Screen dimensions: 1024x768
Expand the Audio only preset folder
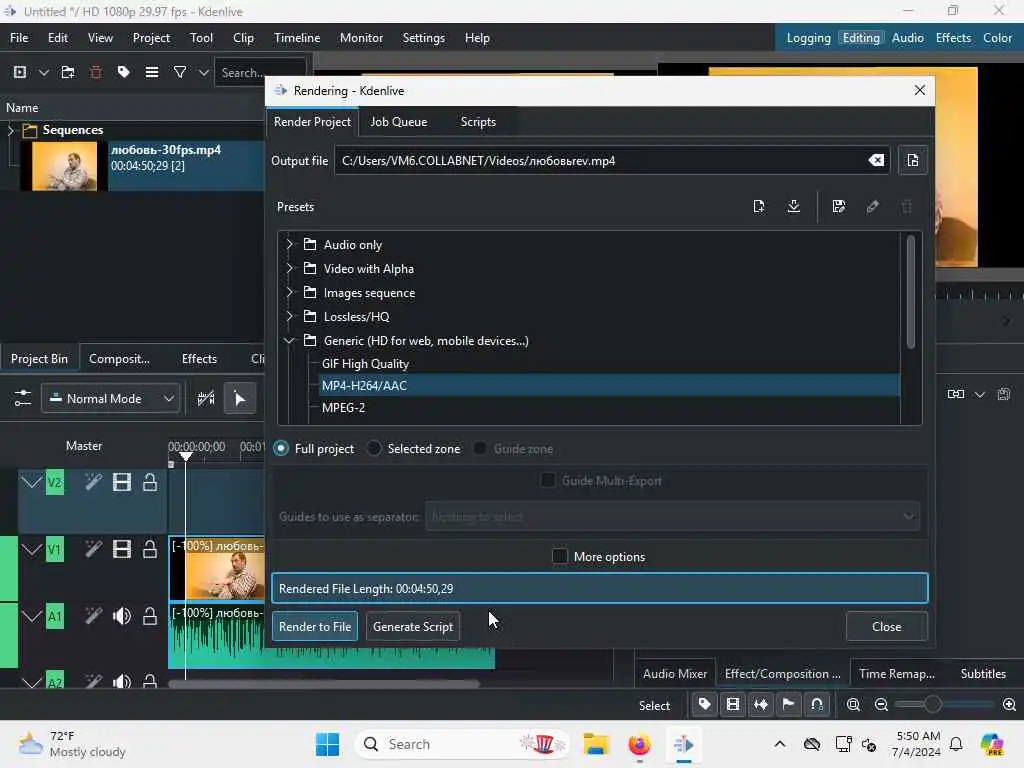point(289,244)
